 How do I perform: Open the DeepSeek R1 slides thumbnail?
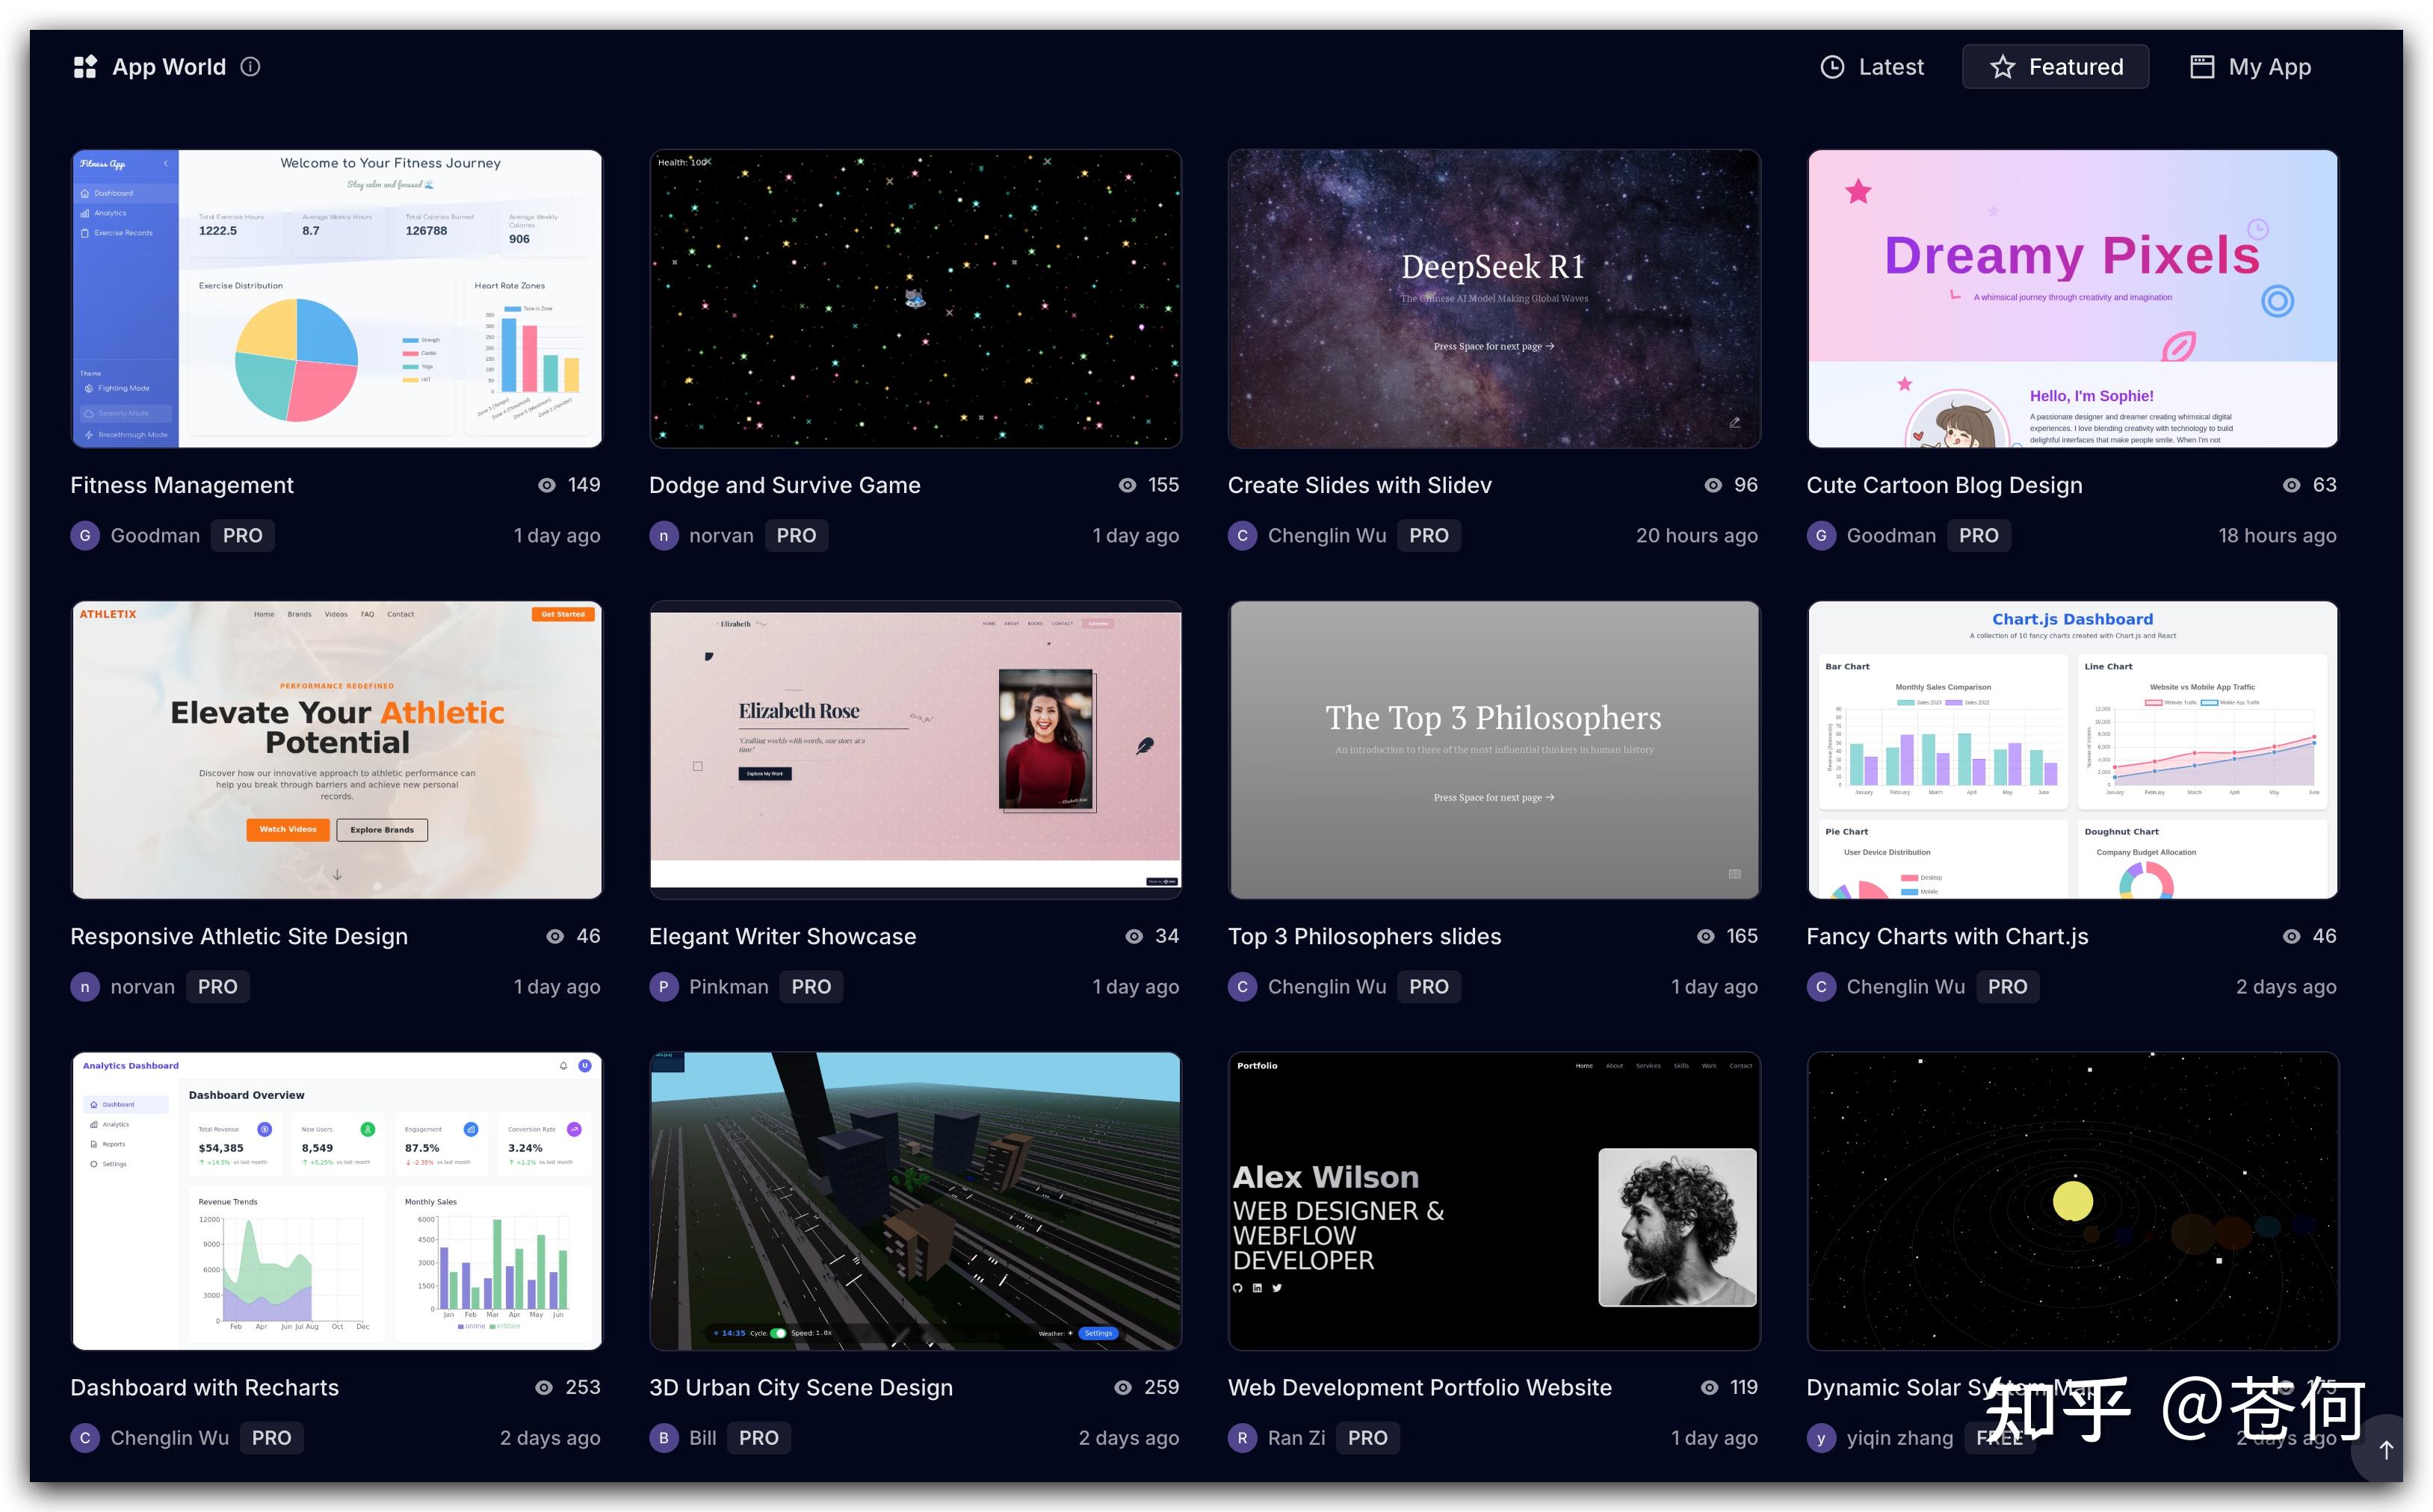[1493, 299]
